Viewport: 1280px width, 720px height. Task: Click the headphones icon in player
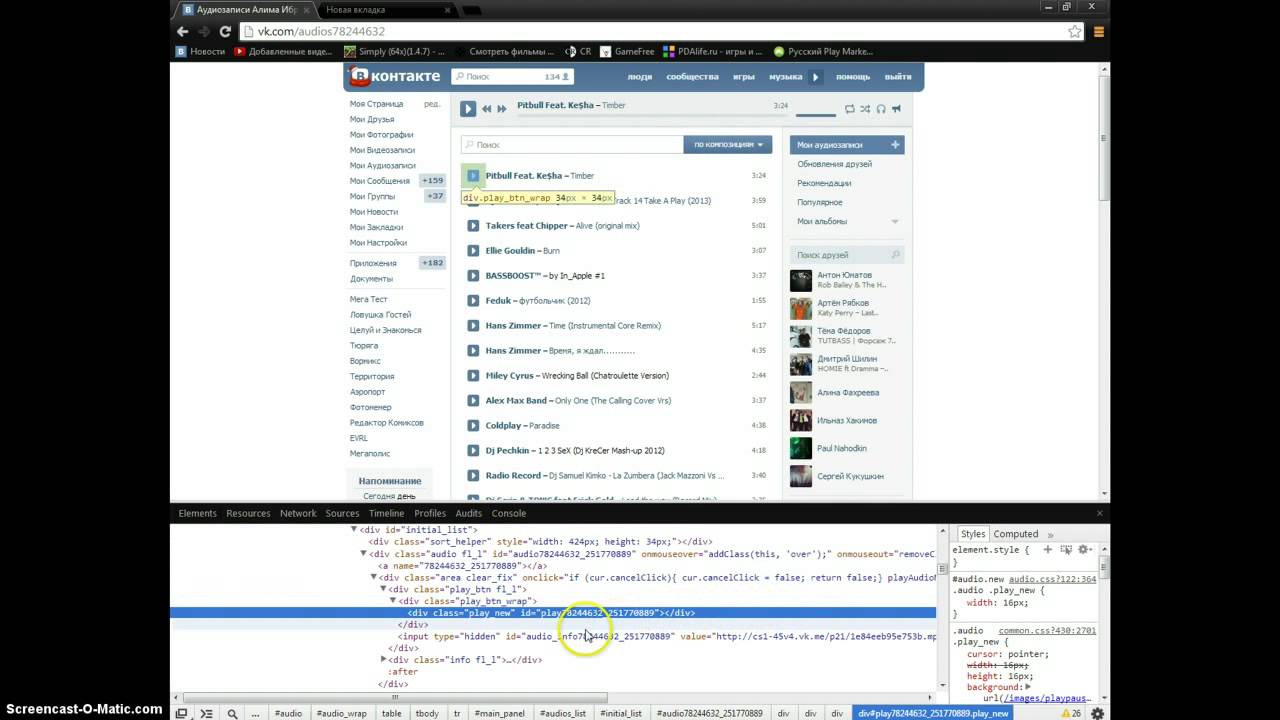pos(881,108)
